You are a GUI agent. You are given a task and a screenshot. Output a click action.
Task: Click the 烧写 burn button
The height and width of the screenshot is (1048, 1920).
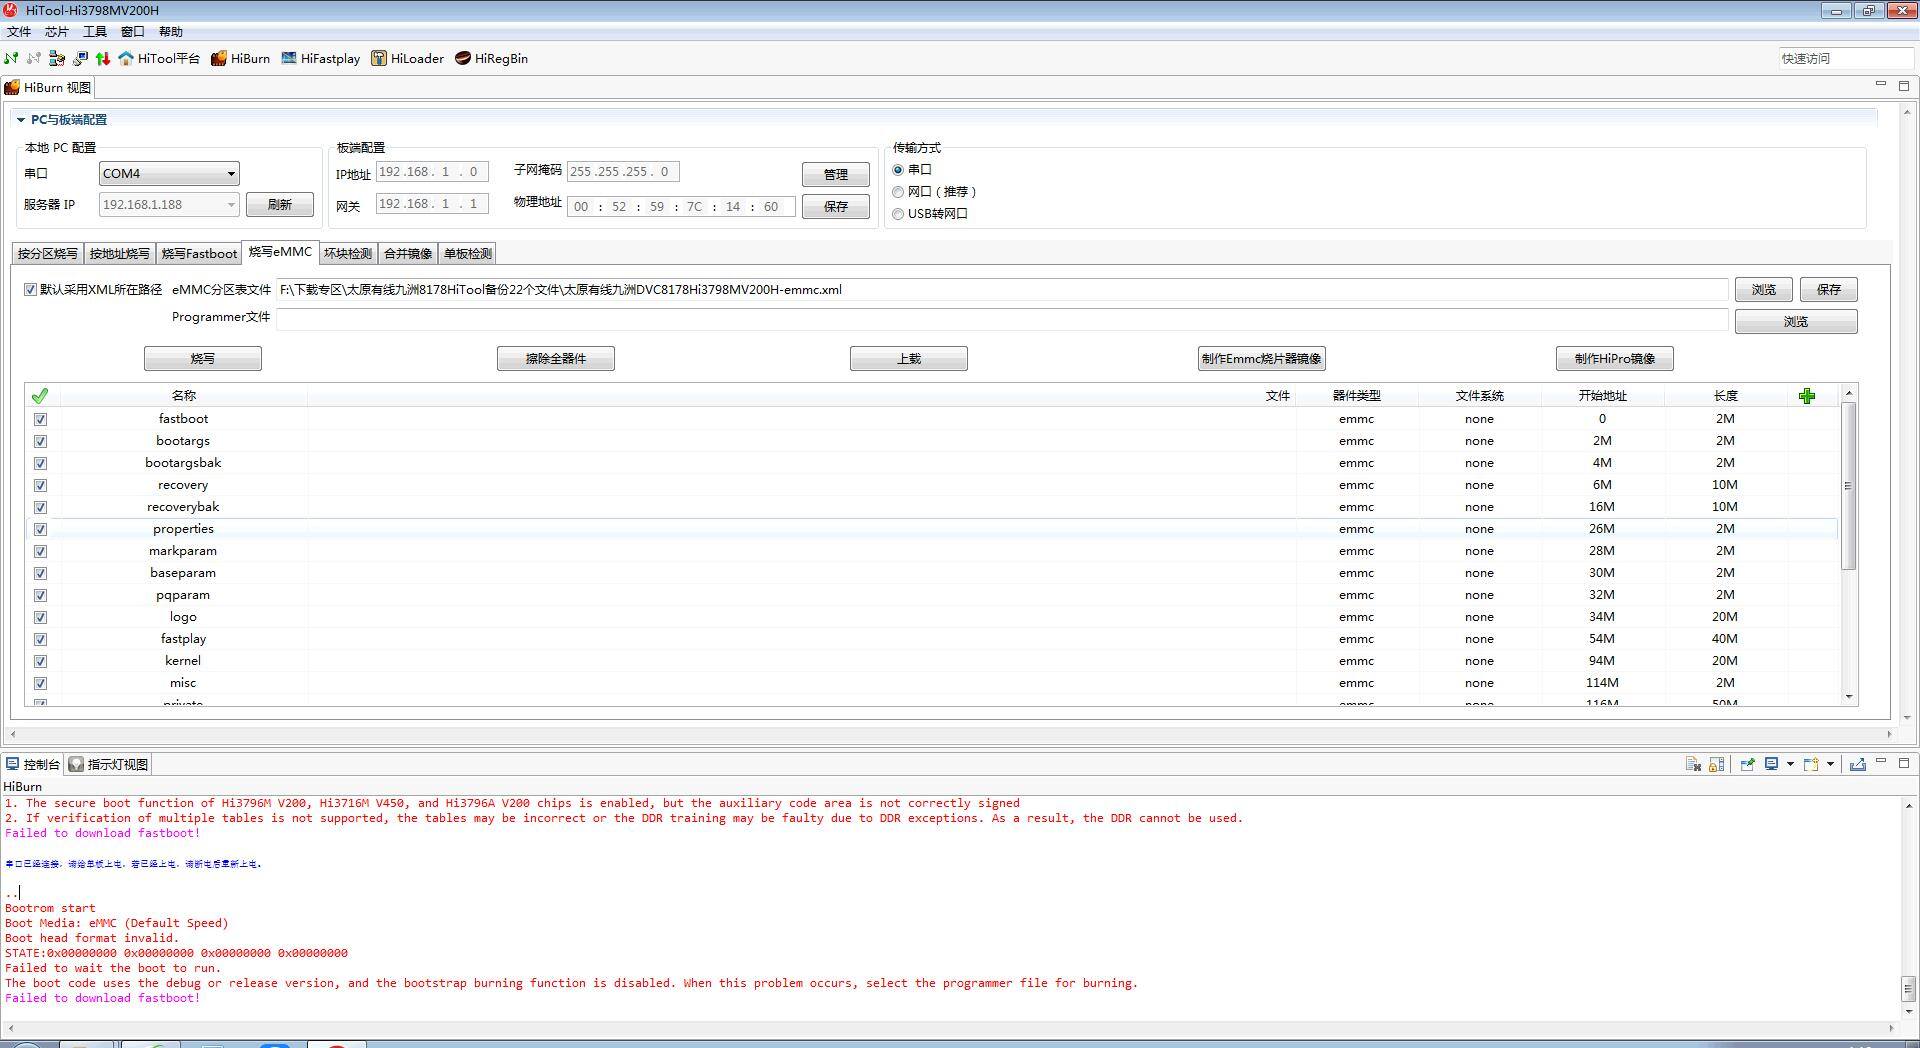[202, 359]
